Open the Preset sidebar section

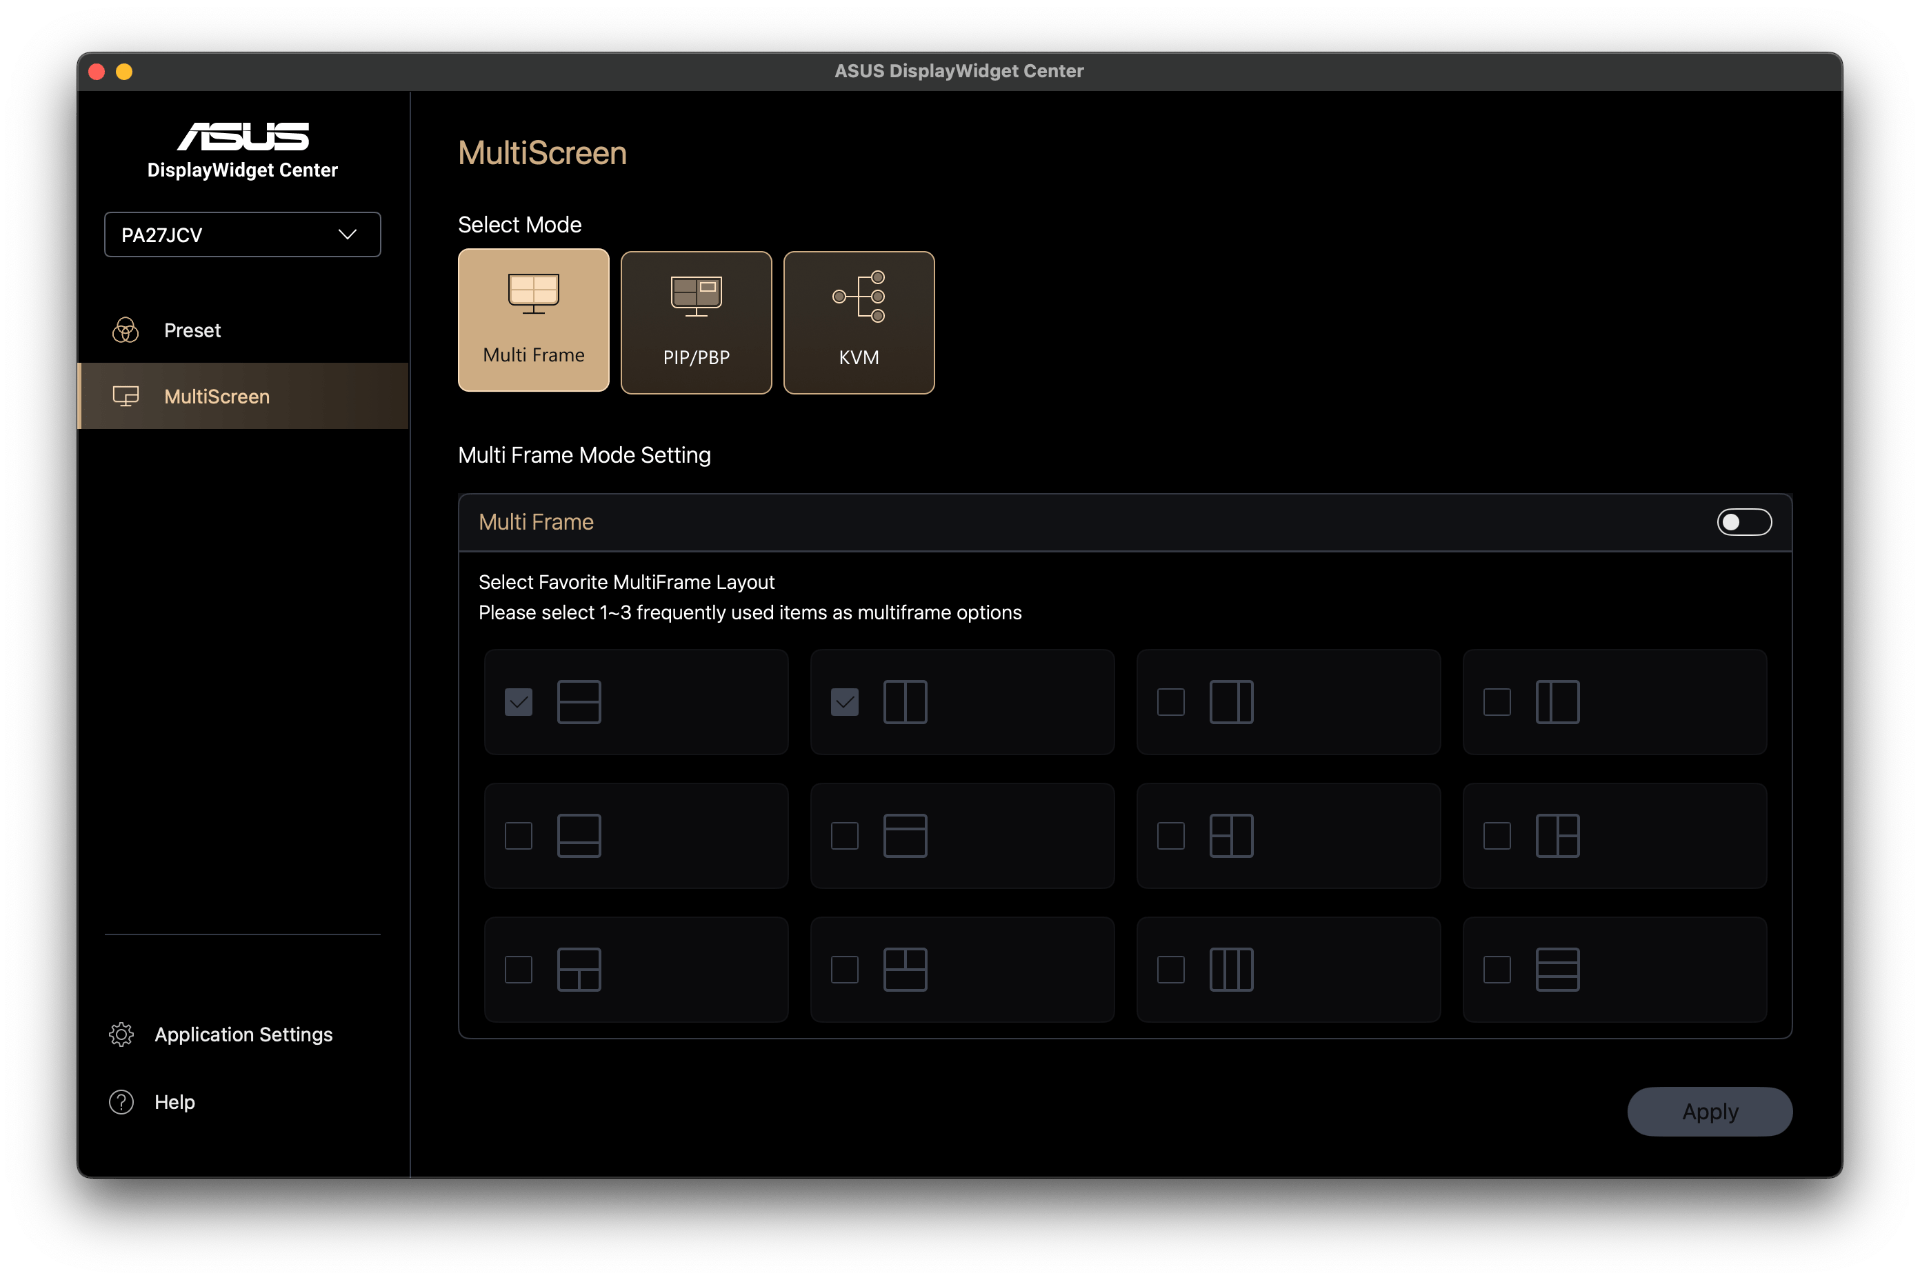pyautogui.click(x=192, y=330)
